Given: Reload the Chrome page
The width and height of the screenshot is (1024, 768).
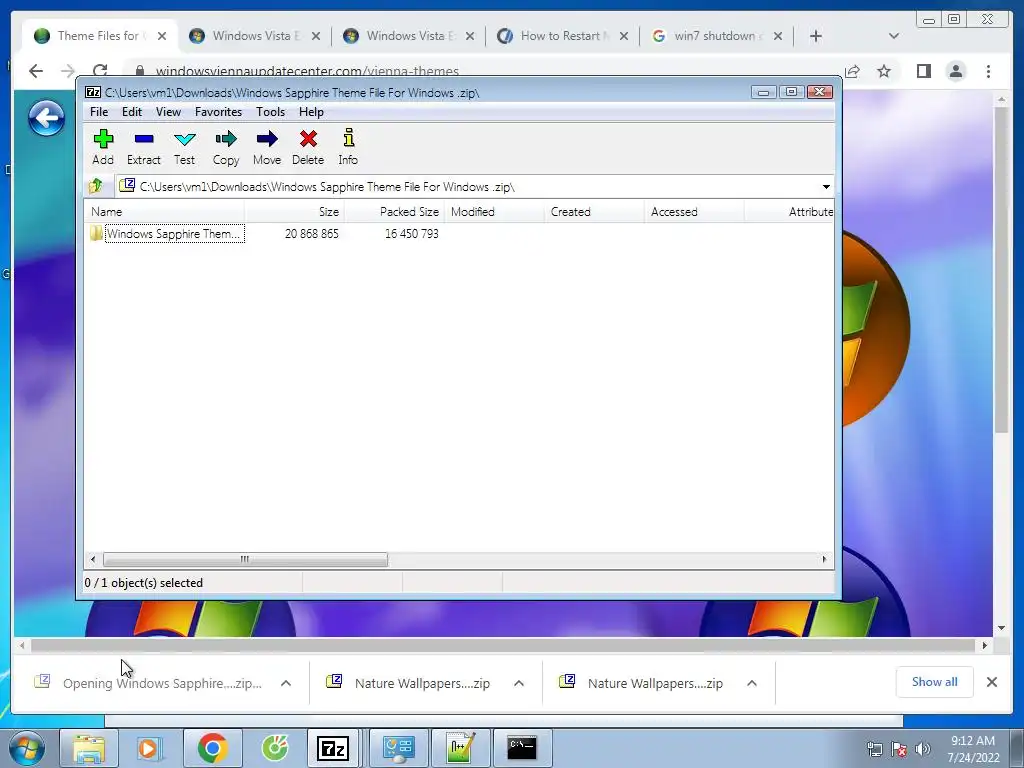Looking at the screenshot, I should tap(100, 71).
